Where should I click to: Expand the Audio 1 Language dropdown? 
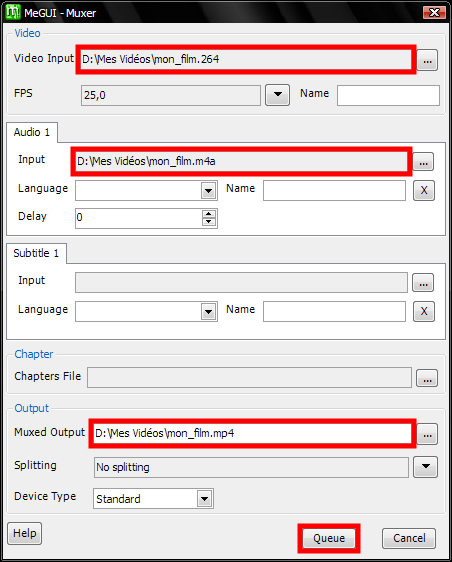(x=209, y=191)
